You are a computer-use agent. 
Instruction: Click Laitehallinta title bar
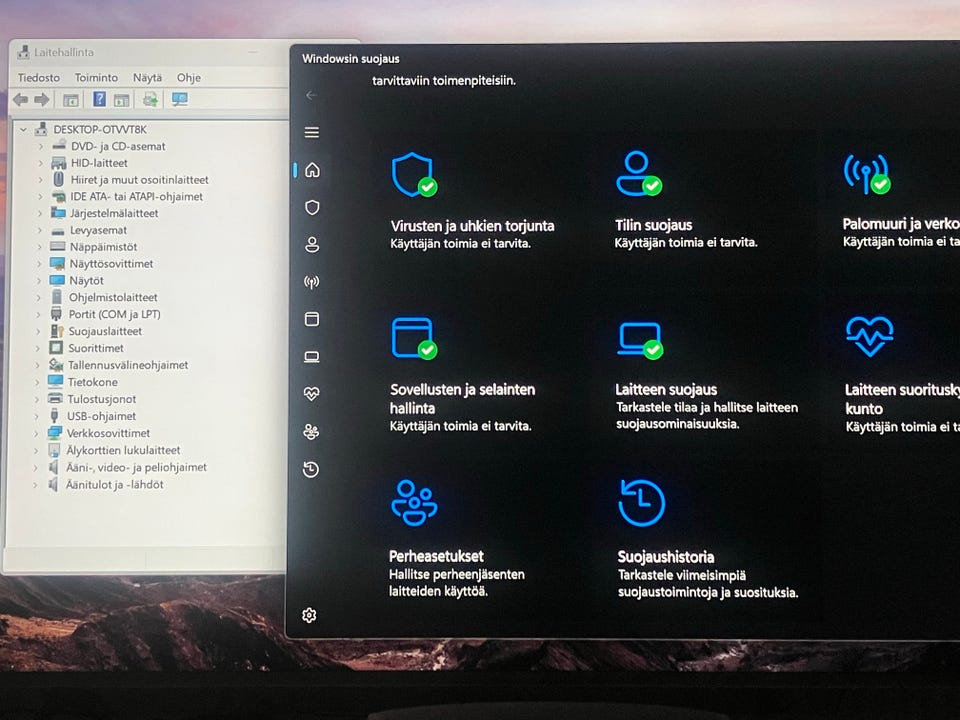(x=147, y=52)
